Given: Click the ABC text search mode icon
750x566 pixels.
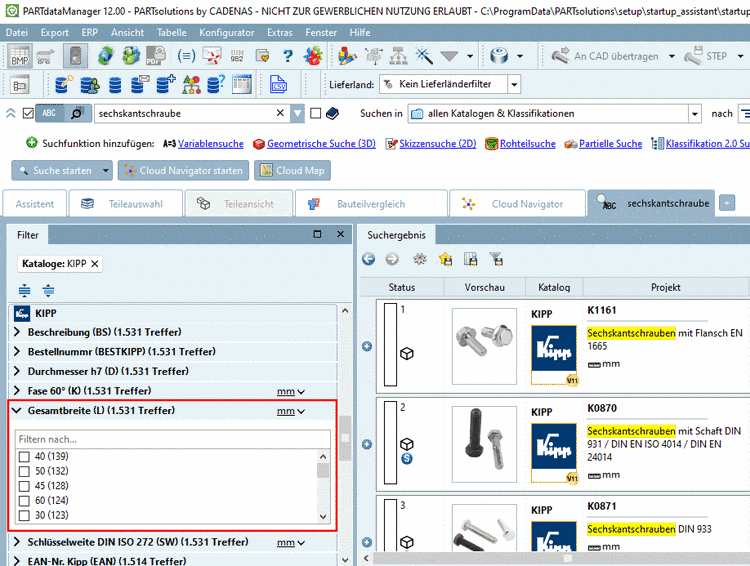Looking at the screenshot, I should pos(49,113).
